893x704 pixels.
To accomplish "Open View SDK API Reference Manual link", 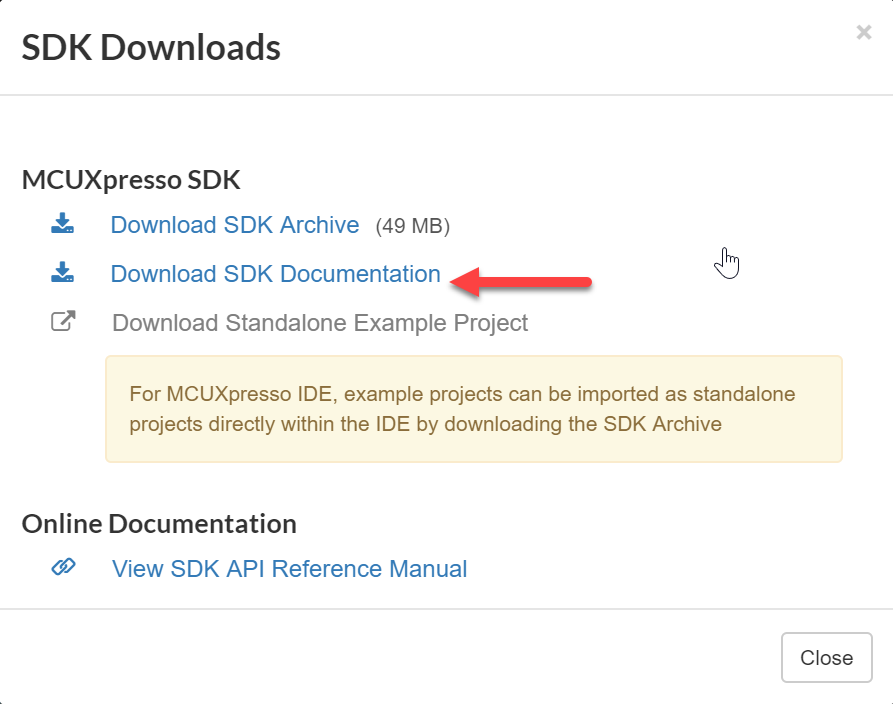I will tap(289, 569).
